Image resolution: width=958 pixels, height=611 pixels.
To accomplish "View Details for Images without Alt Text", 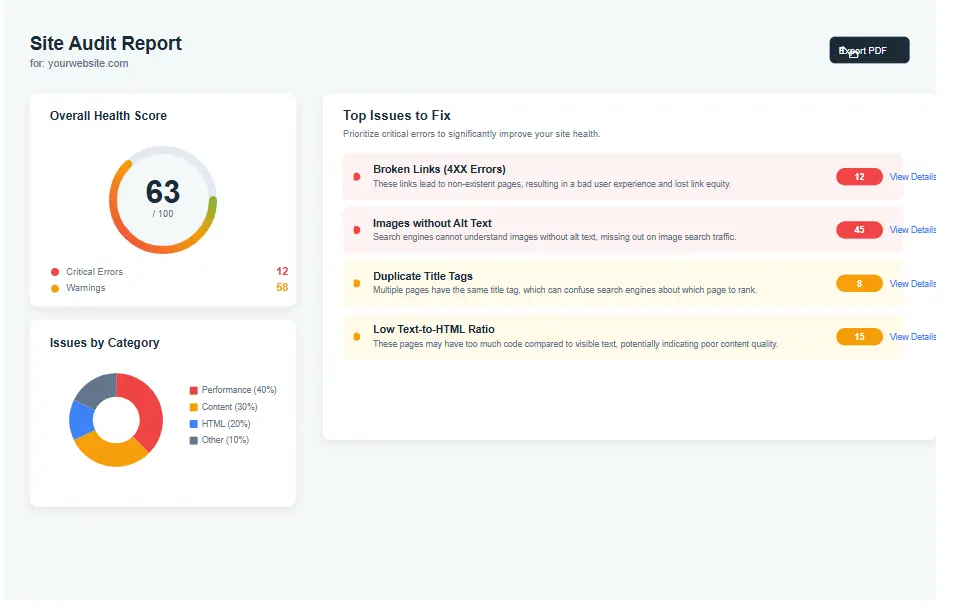I will [x=911, y=229].
